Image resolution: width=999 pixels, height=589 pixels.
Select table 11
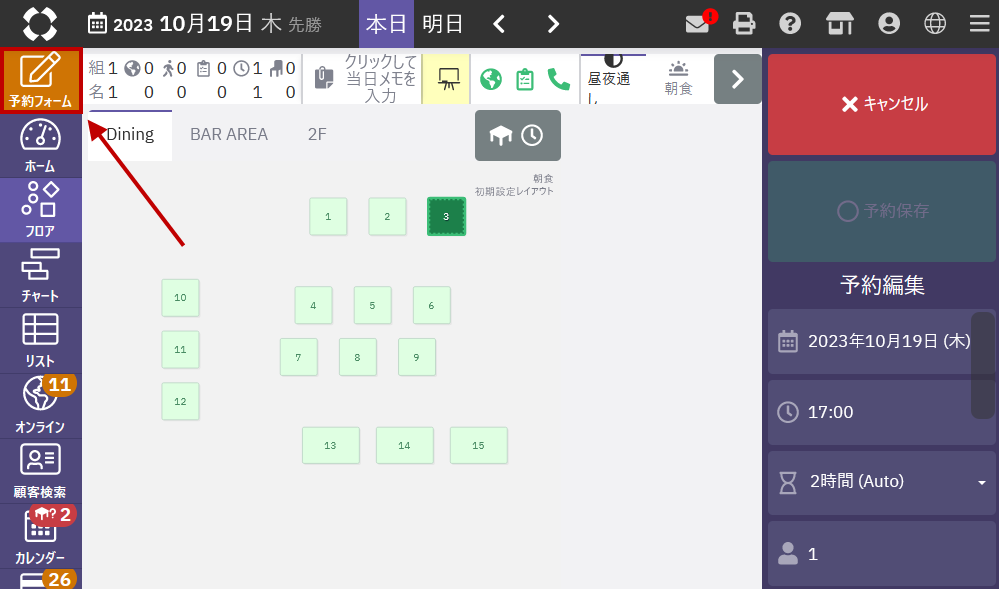[x=180, y=349]
